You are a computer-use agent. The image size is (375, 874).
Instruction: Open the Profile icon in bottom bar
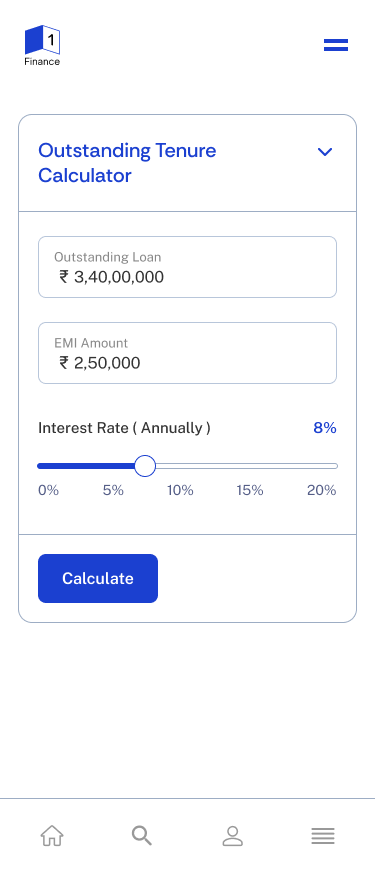[233, 836]
